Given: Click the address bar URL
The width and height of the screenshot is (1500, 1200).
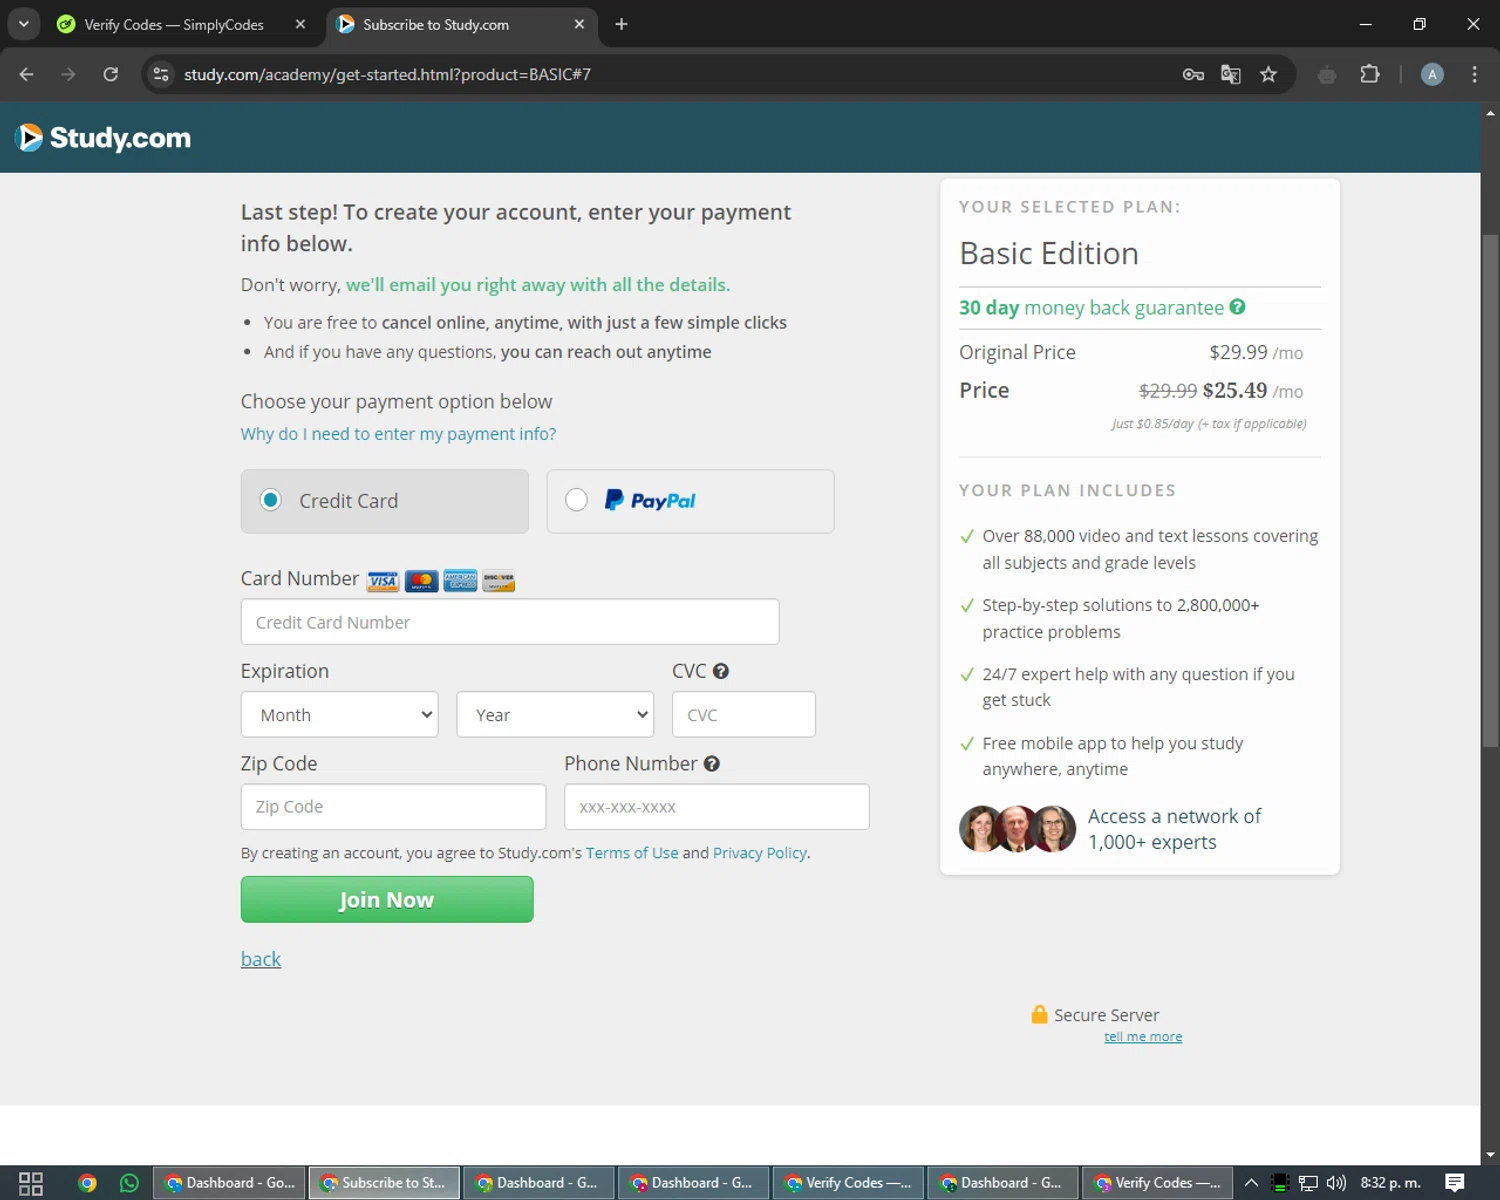Looking at the screenshot, I should tap(388, 74).
